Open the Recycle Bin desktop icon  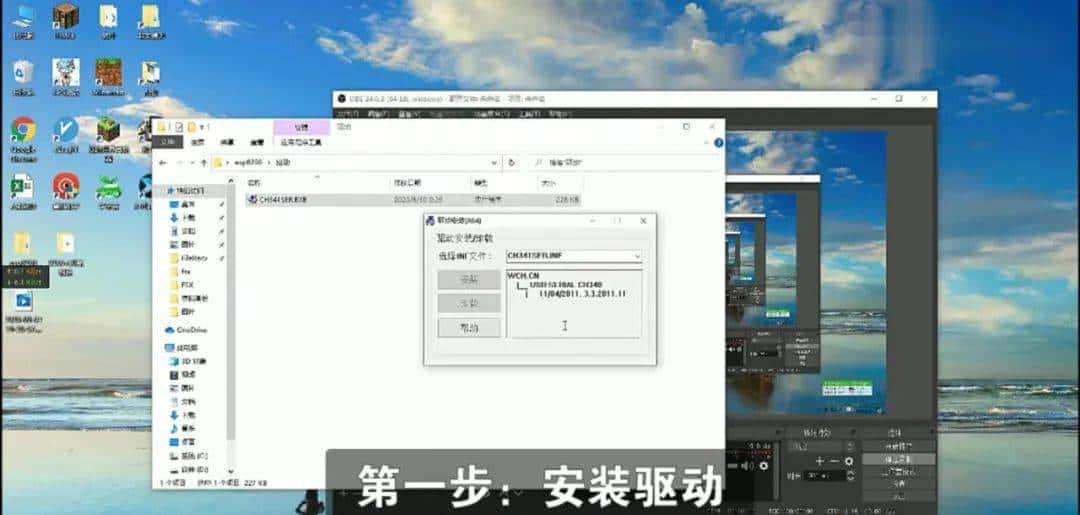[23, 76]
